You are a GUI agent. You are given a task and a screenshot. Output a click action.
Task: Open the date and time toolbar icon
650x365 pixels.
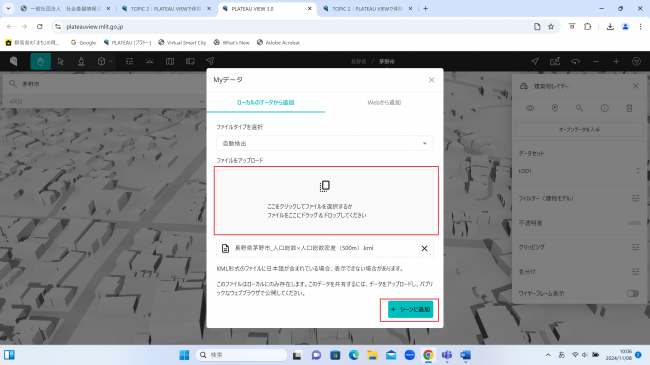point(150,61)
